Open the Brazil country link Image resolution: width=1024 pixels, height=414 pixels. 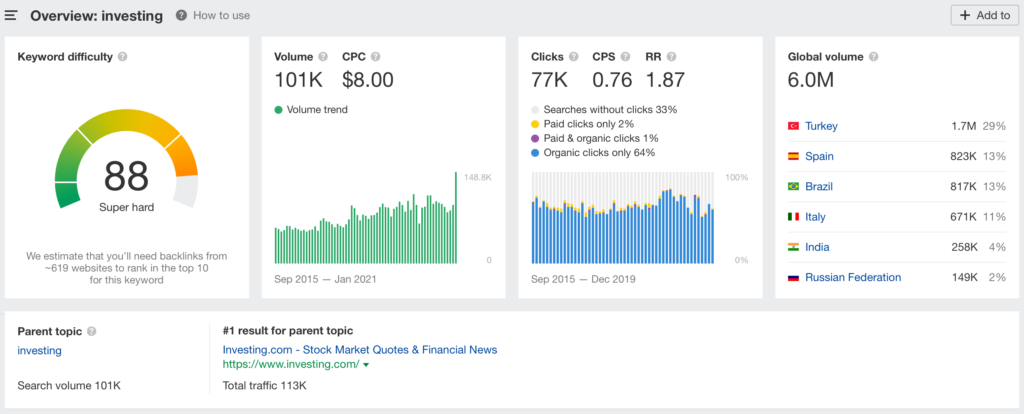click(818, 186)
